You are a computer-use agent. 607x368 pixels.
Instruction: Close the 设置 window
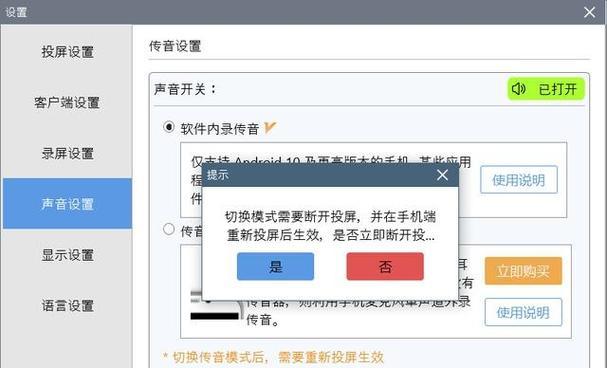point(590,12)
